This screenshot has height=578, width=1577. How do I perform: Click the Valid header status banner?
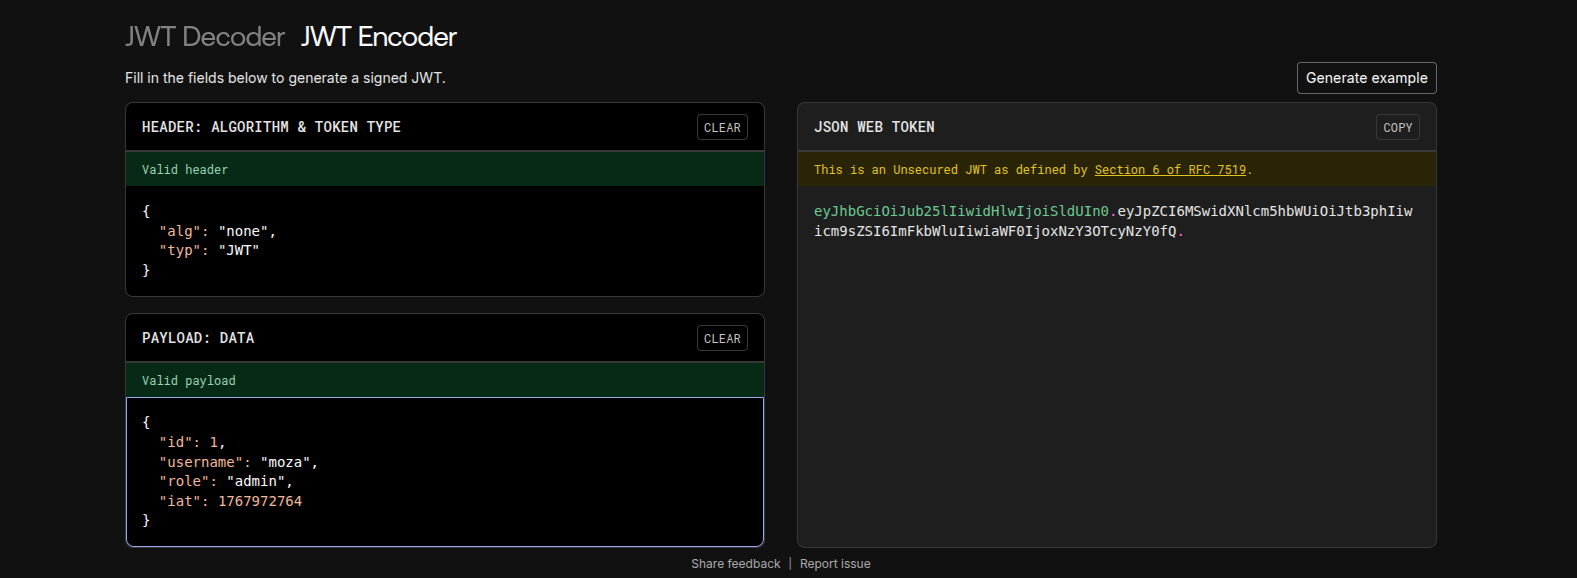point(185,170)
